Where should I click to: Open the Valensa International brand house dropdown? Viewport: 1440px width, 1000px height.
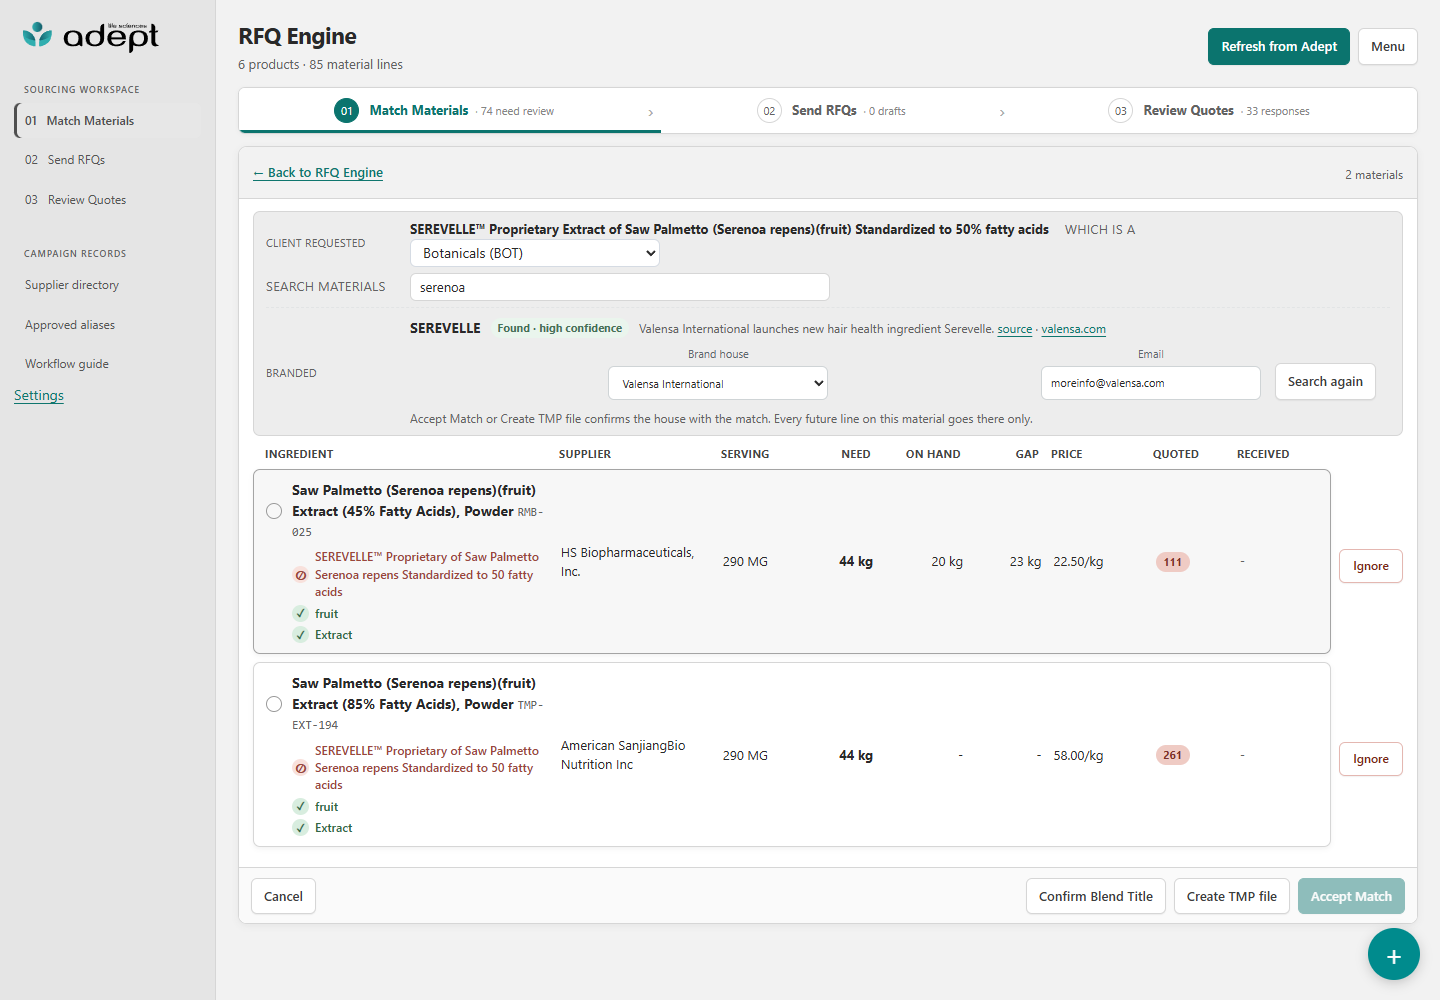(x=718, y=383)
